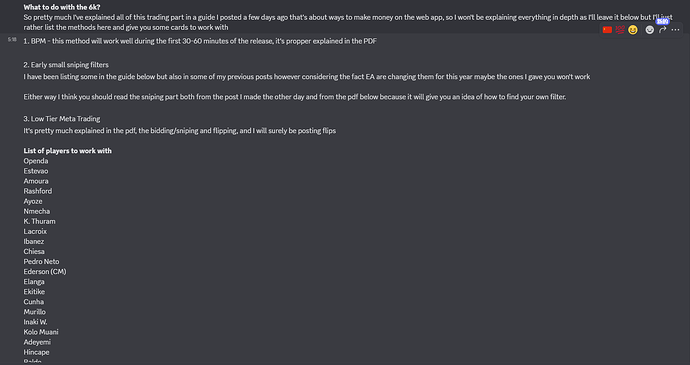Click the "What to do with the 6k?" heading
This screenshot has width=690, height=365.
click(x=62, y=7)
